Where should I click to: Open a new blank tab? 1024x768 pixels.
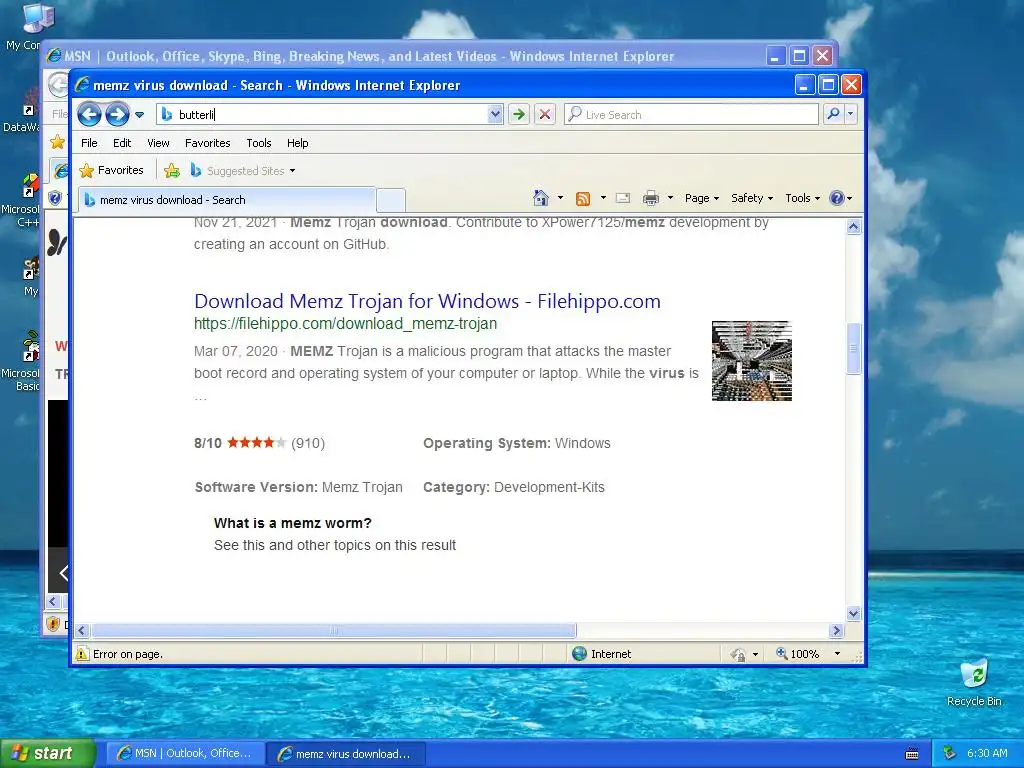tap(391, 200)
